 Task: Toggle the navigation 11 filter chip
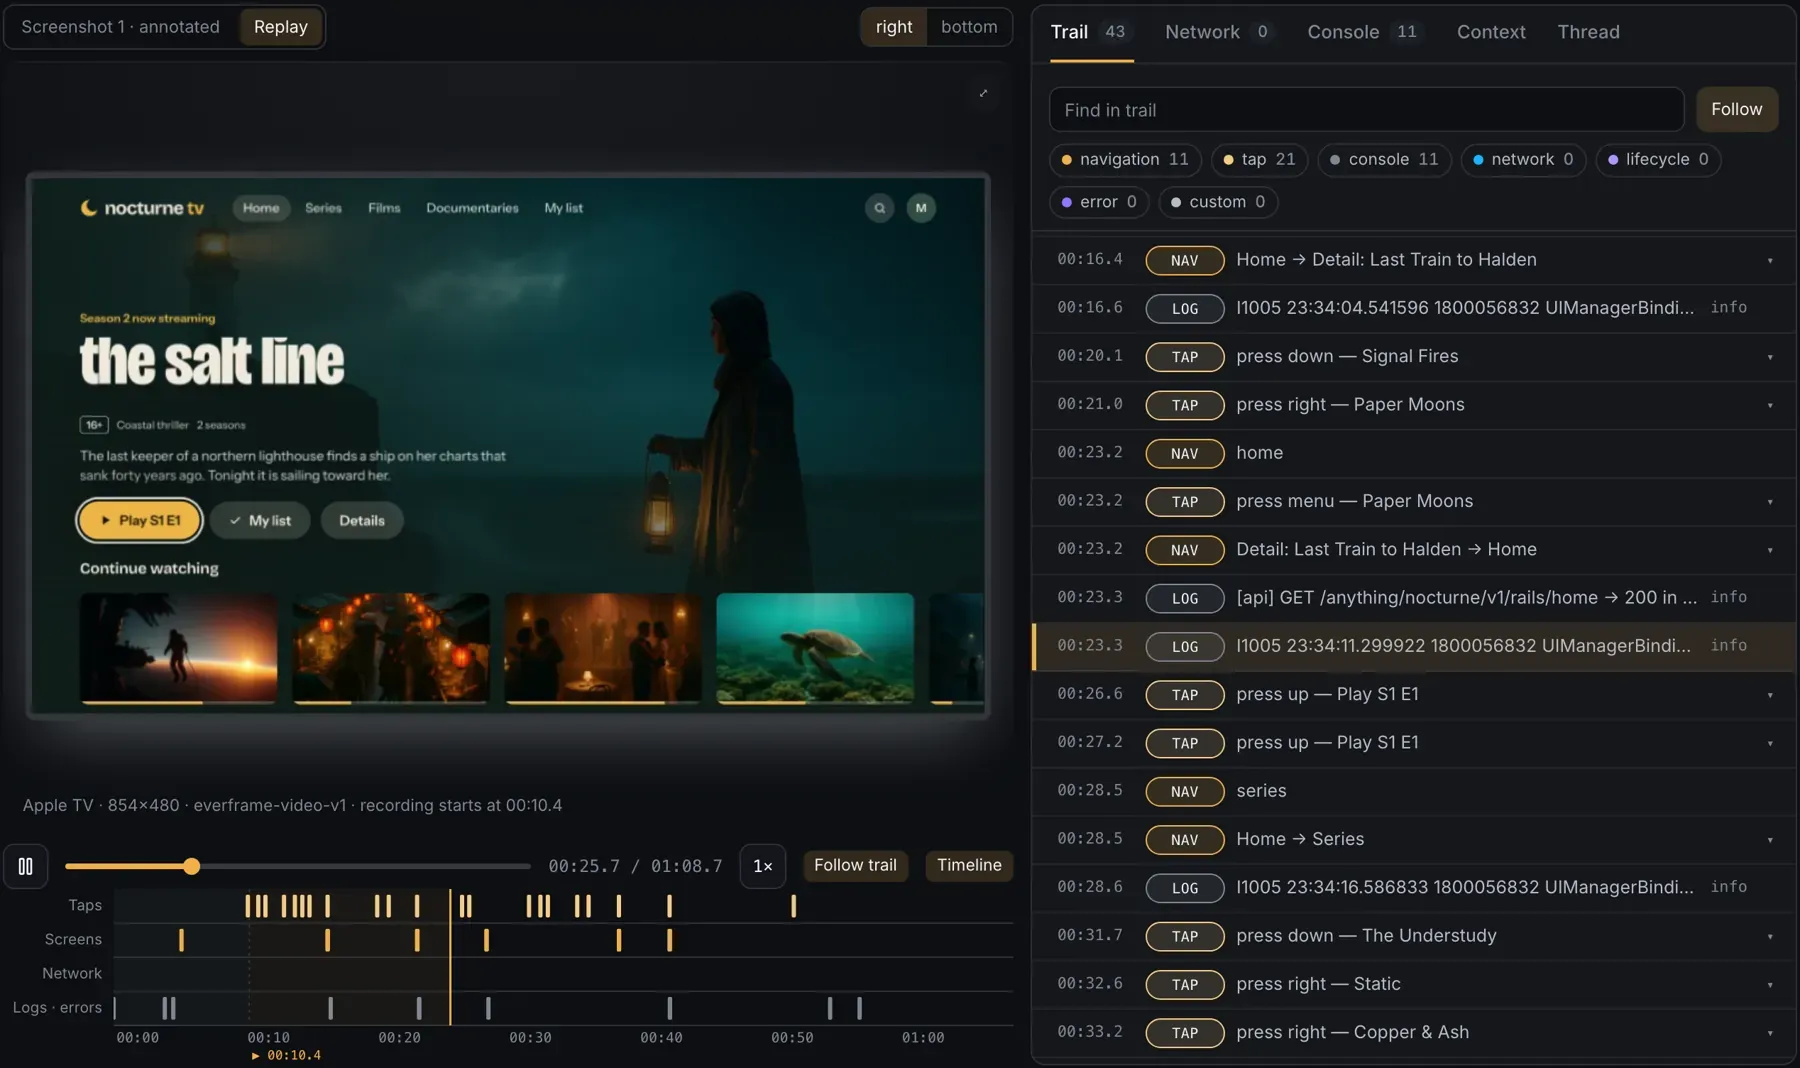tap(1126, 159)
